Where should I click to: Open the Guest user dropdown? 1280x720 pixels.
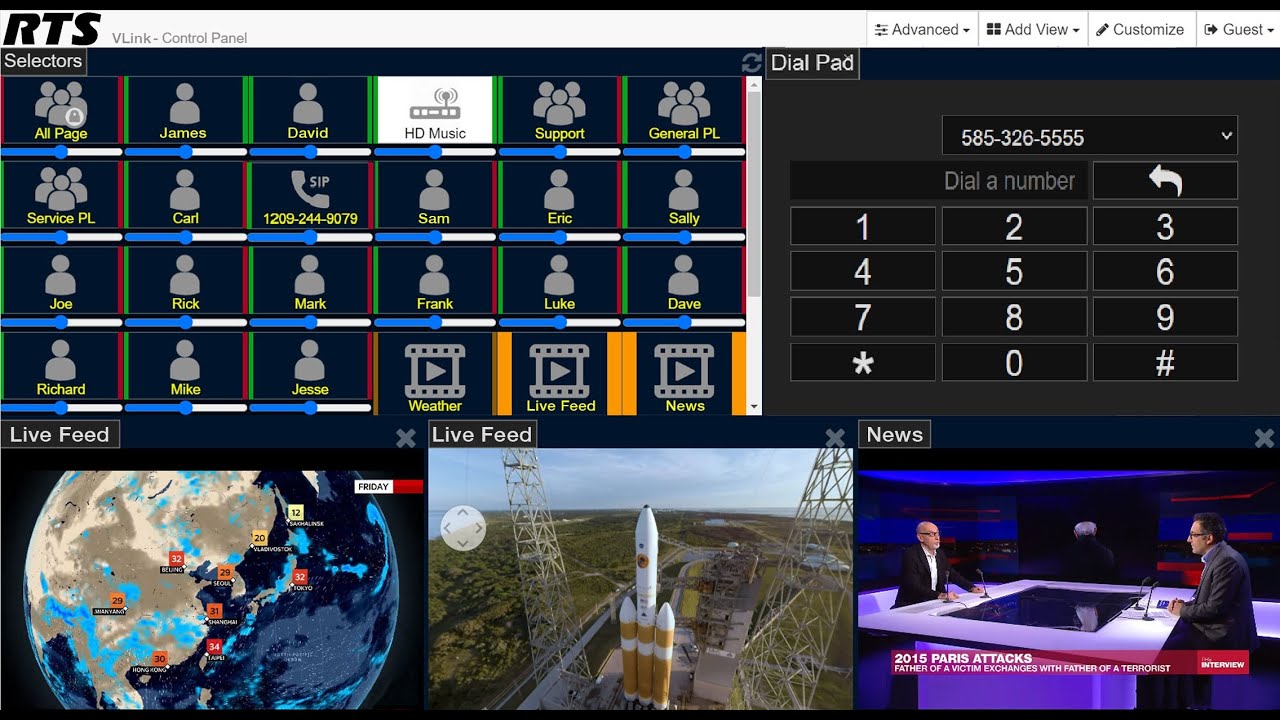point(1239,29)
